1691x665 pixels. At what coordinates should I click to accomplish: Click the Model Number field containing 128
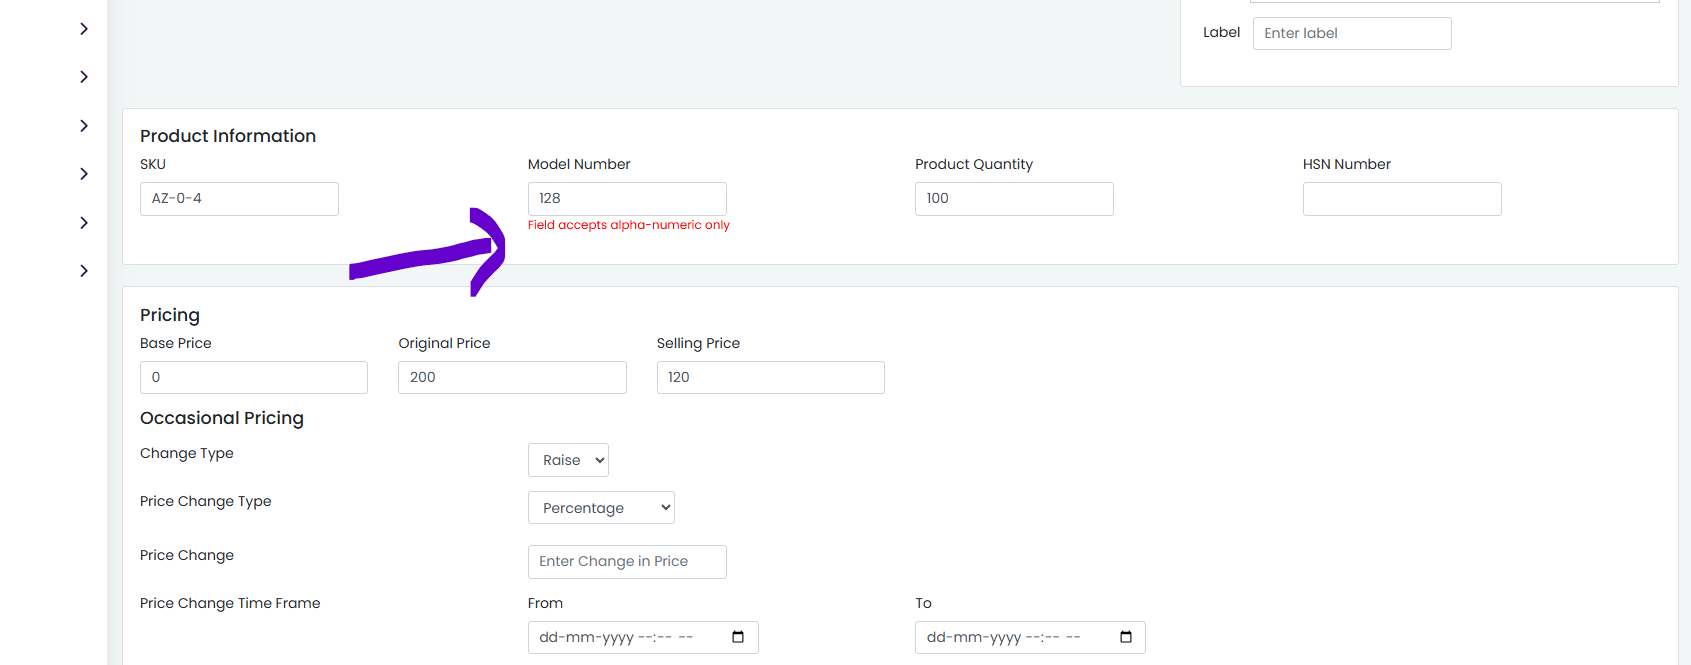[627, 199]
